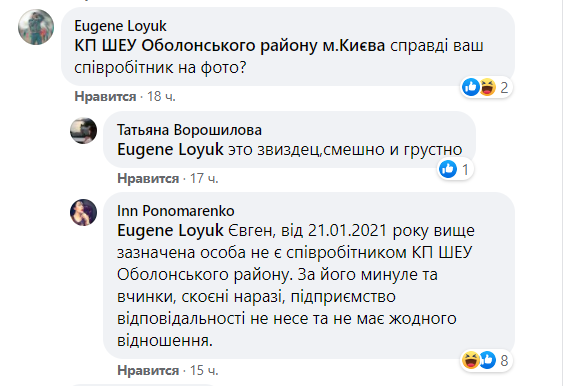Open tagged page КП ШЕУ Оболонського району м.Києва

pos(229,46)
